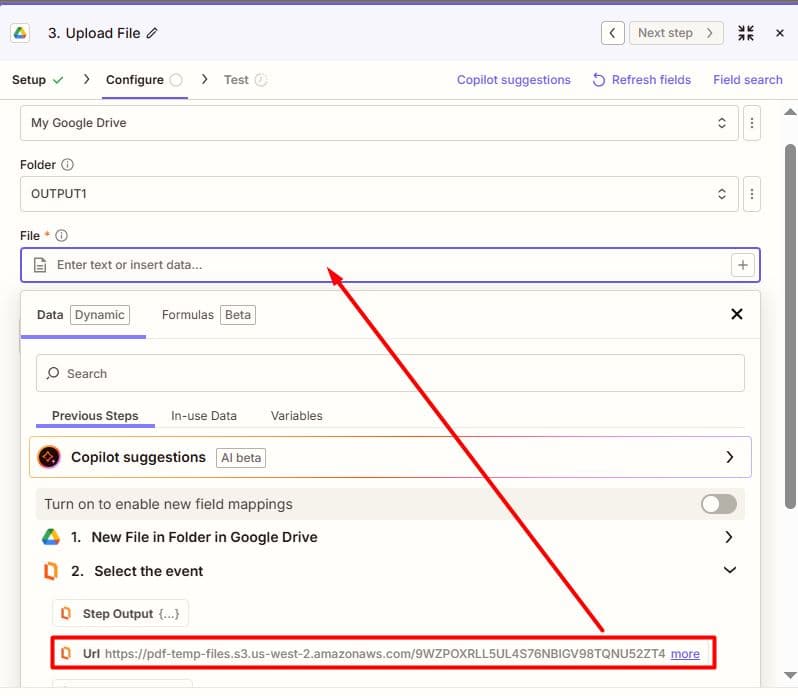Enable the new field mappings toggle

[x=718, y=504]
